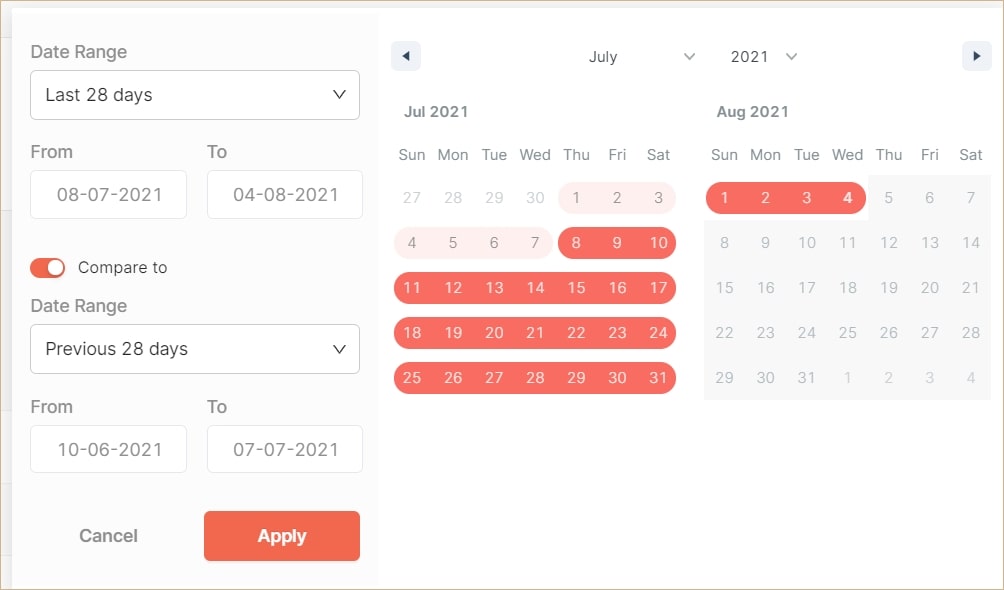Click the Apply button
Image resolution: width=1004 pixels, height=590 pixels.
point(282,536)
